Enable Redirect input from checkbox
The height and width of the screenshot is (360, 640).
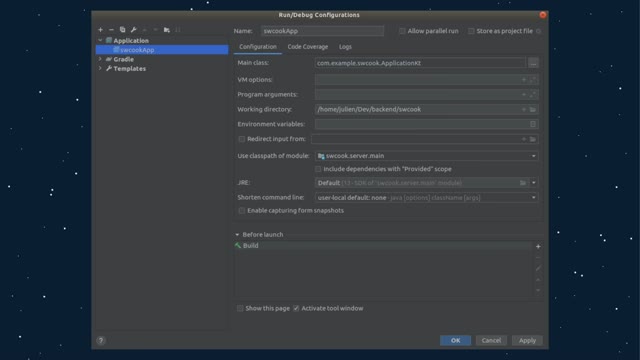click(242, 139)
